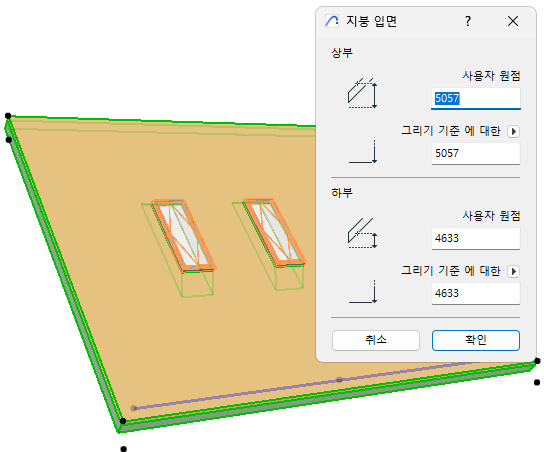Click the purple pivot line midpoint node
Screen dimensions: 544x452
[340, 380]
